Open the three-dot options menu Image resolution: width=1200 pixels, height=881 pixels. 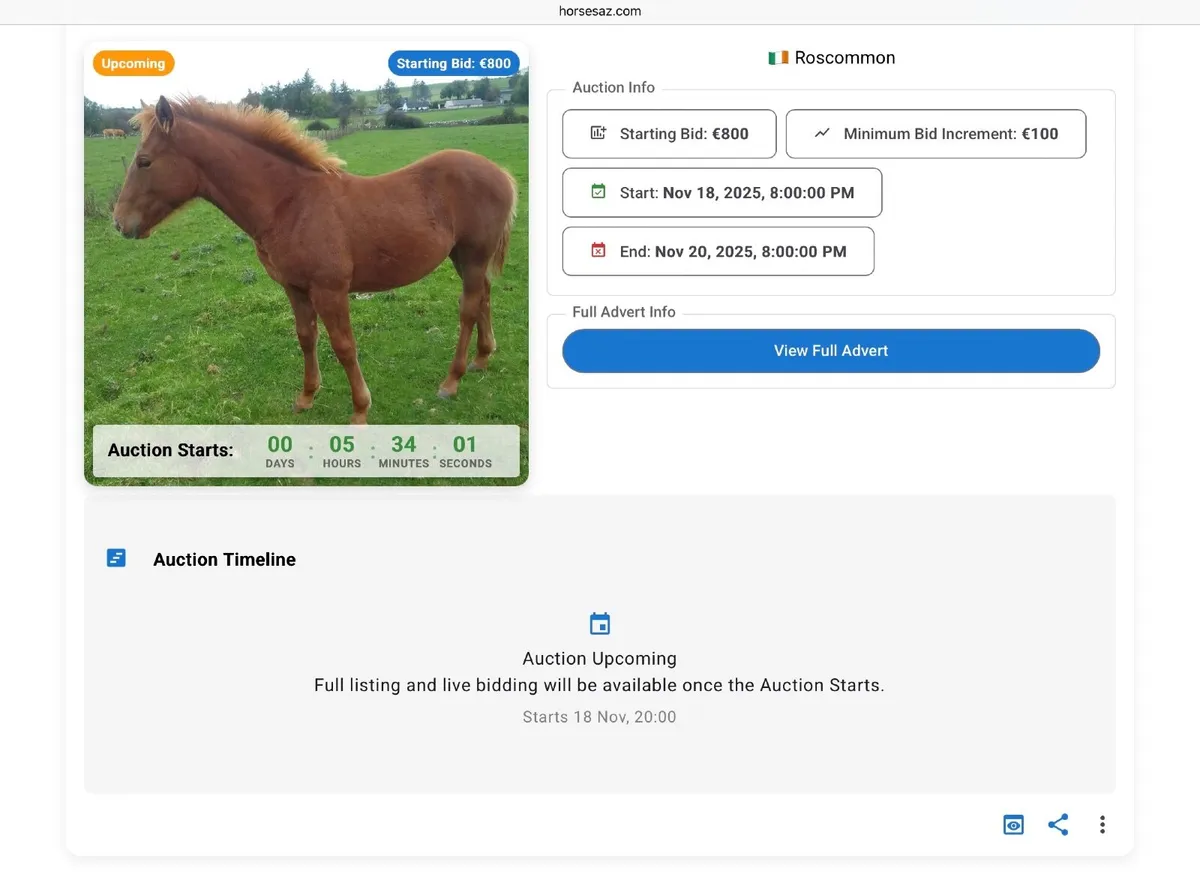tap(1102, 824)
